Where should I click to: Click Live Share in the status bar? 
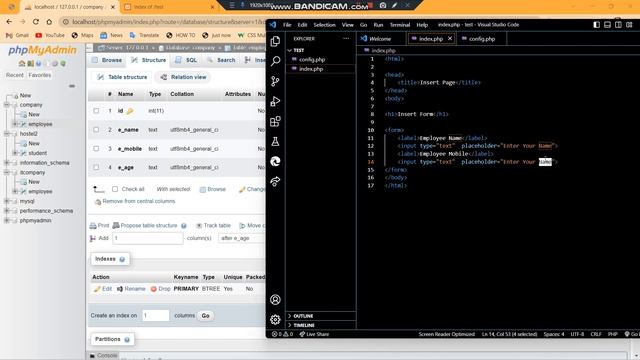coord(314,334)
